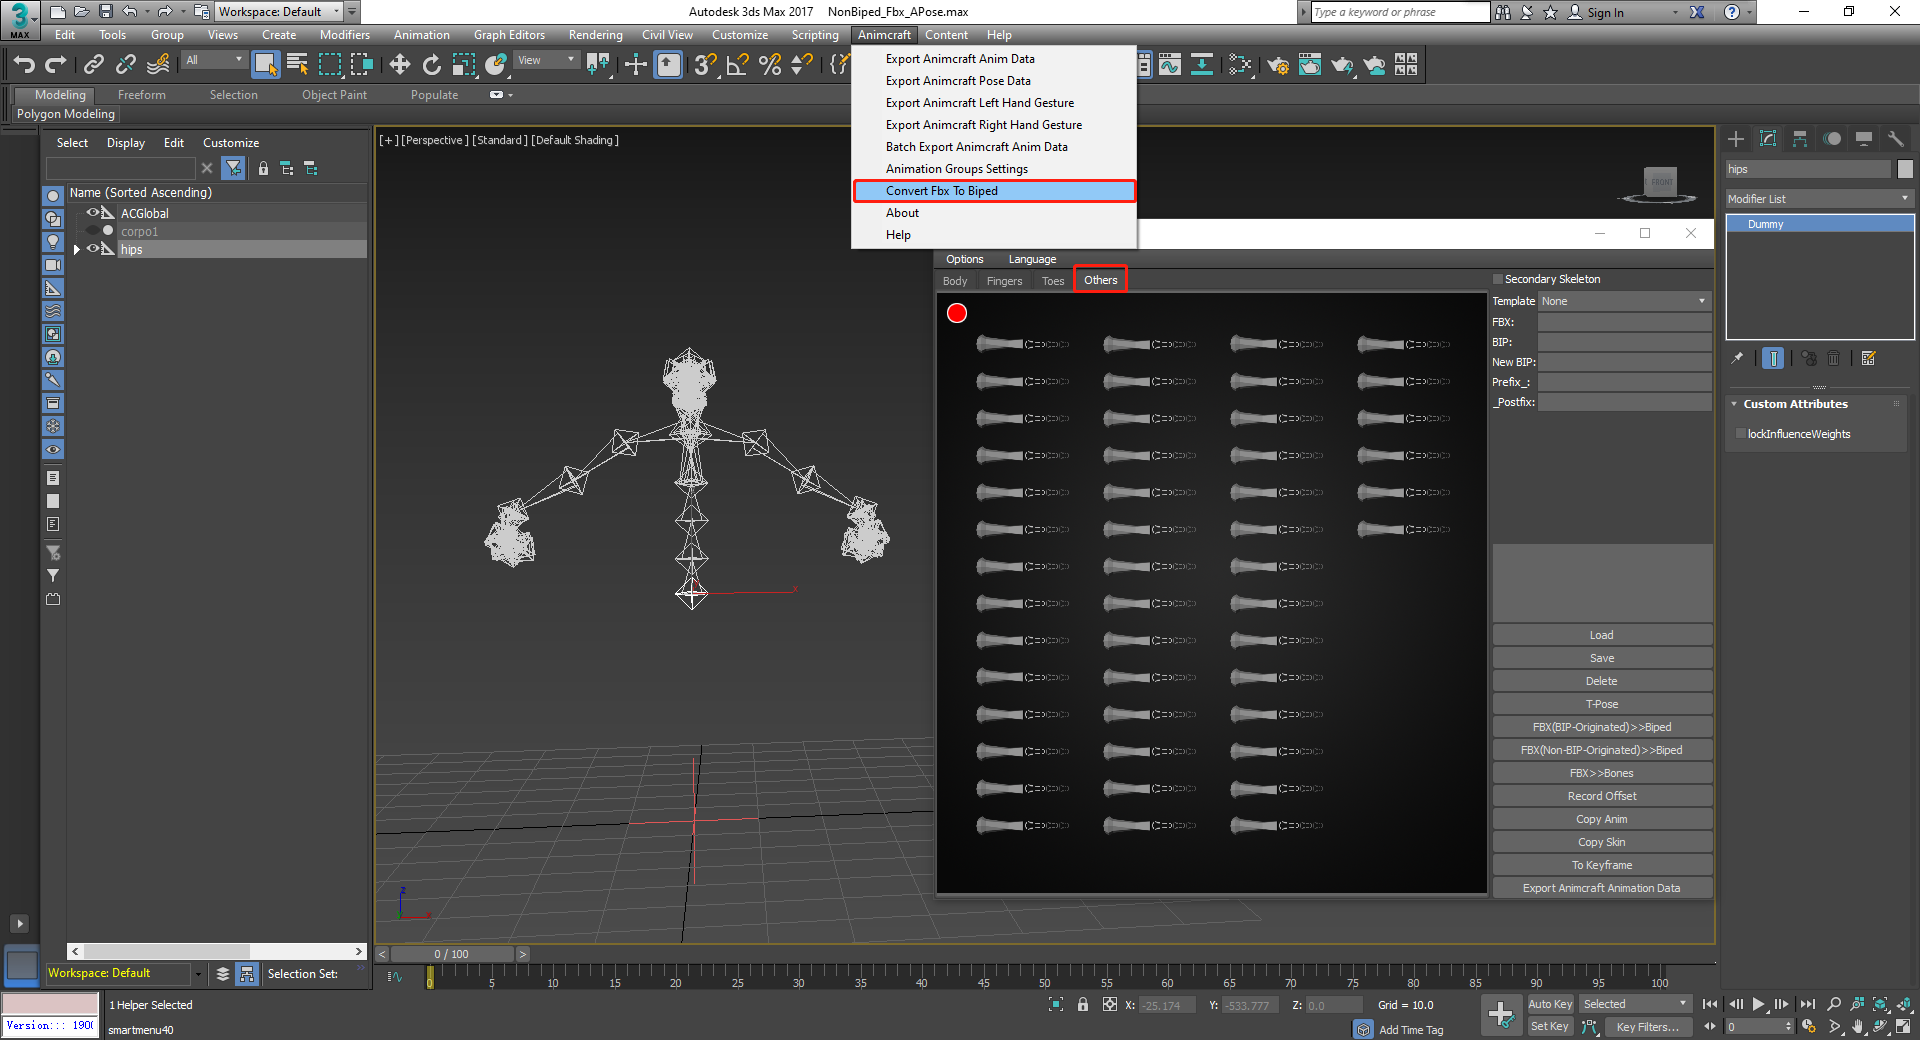Click the object color swatch beside hips name

(x=1905, y=169)
